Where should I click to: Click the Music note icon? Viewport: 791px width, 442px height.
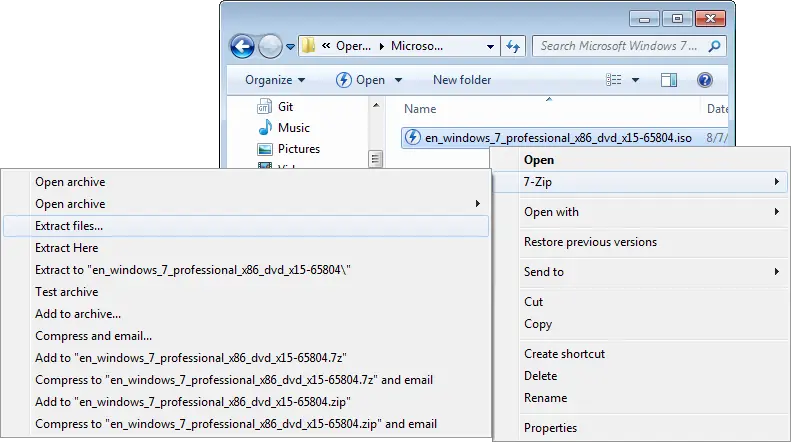[265, 128]
